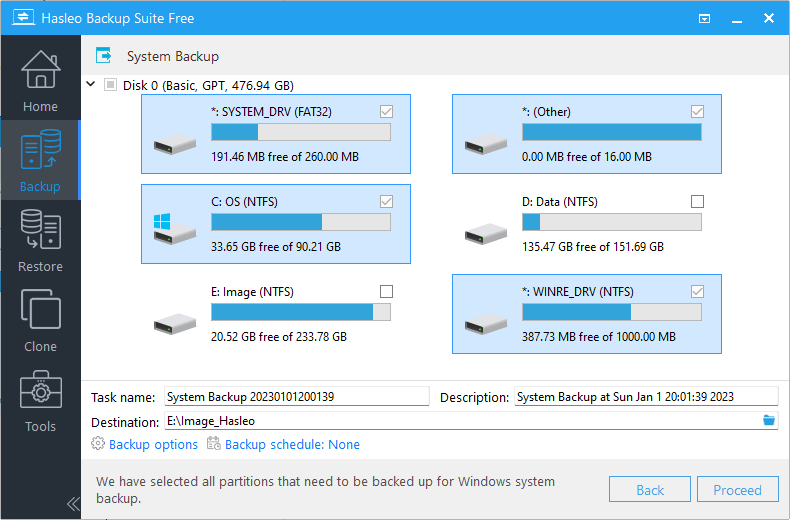Click the Task name input field
This screenshot has height=520, width=790.
pyautogui.click(x=296, y=397)
